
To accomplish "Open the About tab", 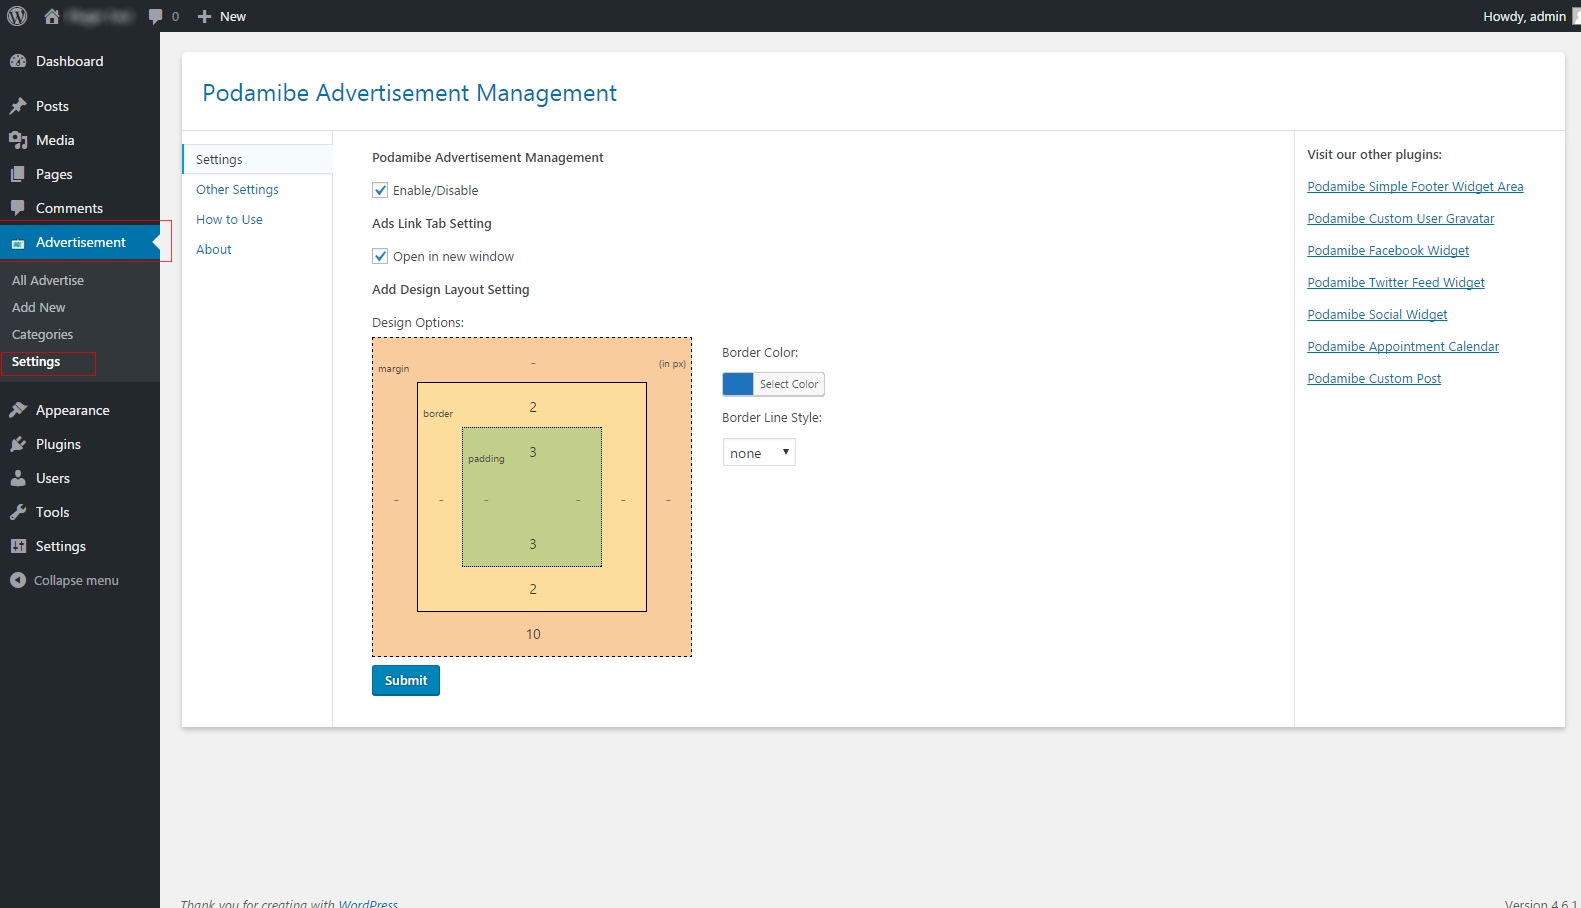I will point(213,249).
